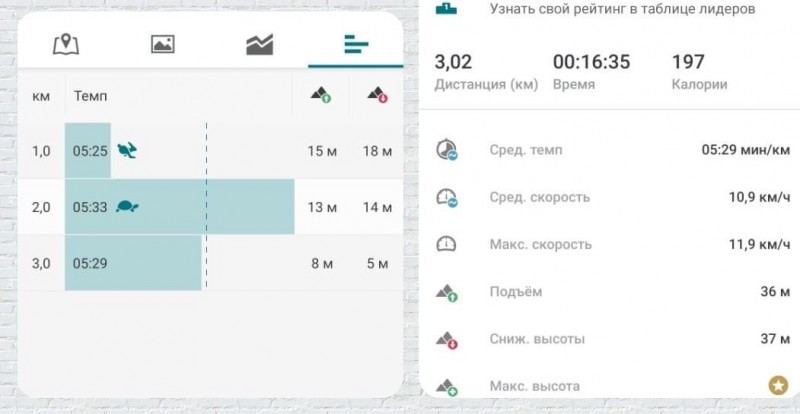Select the 05:29 pace bar for km 3
The image size is (800, 414).
coord(133,263)
